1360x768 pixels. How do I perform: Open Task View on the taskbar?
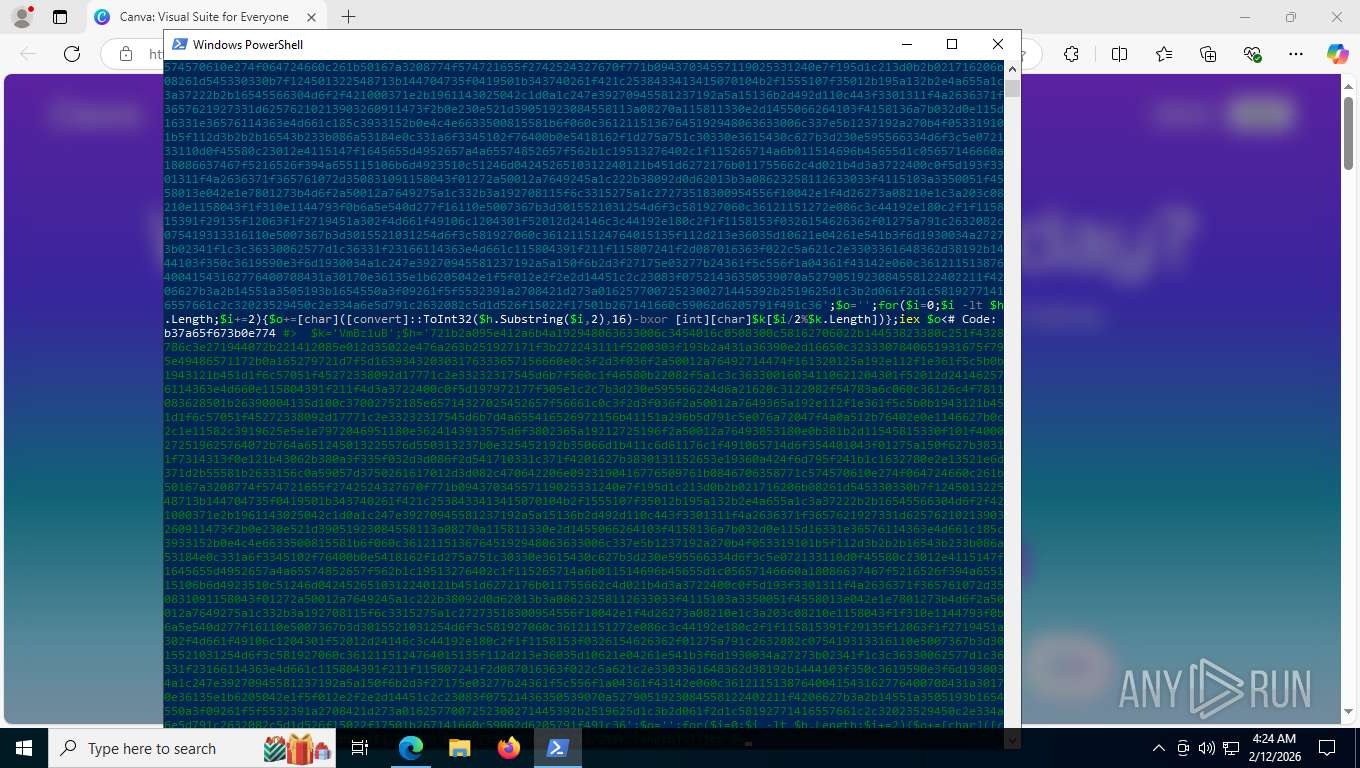coord(361,748)
